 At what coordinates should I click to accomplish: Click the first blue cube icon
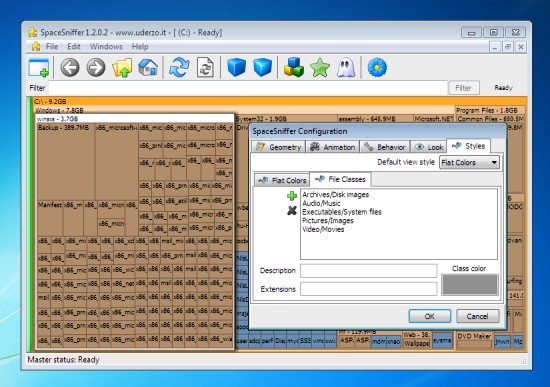pyautogui.click(x=236, y=67)
